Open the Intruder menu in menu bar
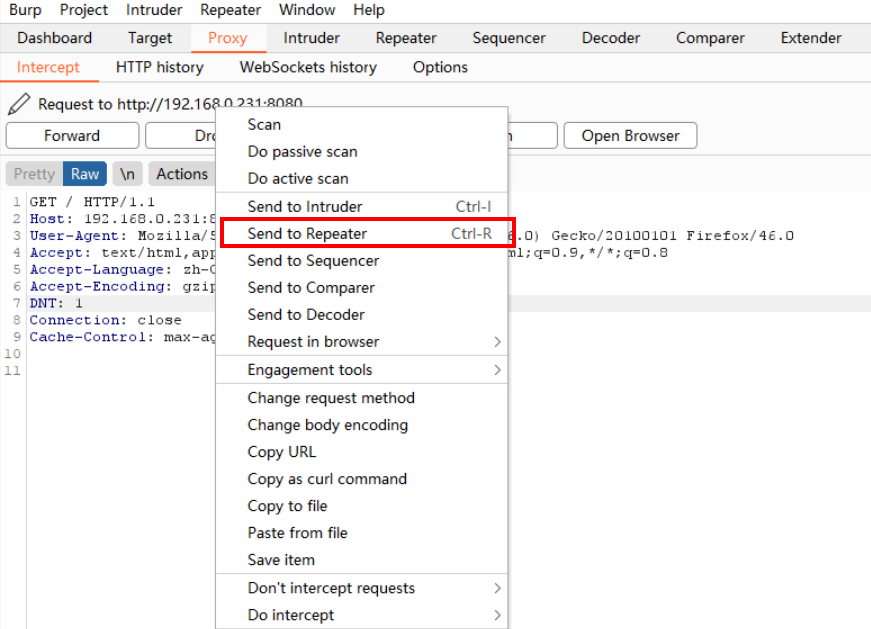This screenshot has width=871, height=629. tap(154, 10)
